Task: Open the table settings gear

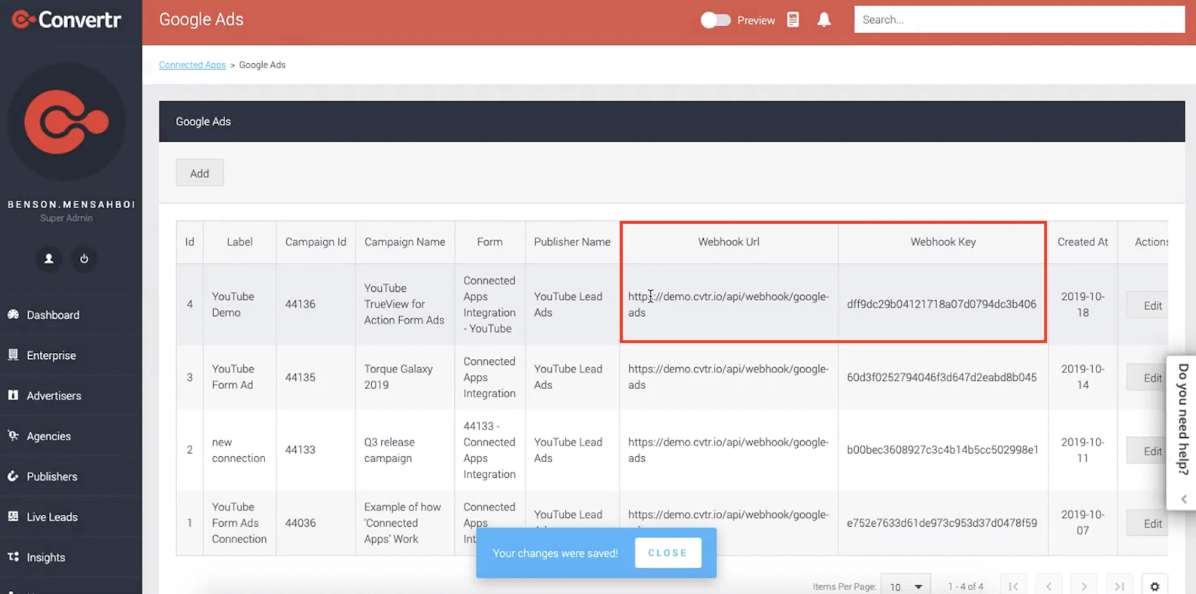Action: pyautogui.click(x=1155, y=586)
